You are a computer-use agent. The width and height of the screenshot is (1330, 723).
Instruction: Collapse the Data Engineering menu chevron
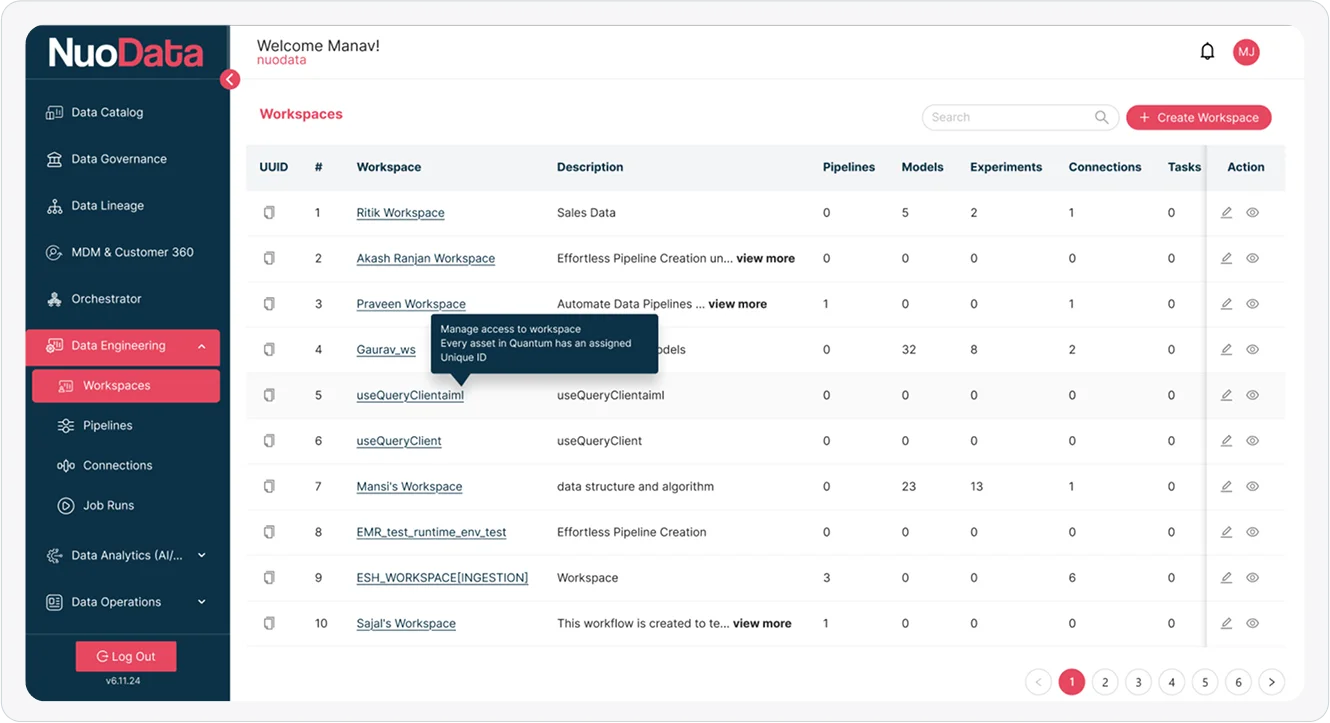pos(202,346)
